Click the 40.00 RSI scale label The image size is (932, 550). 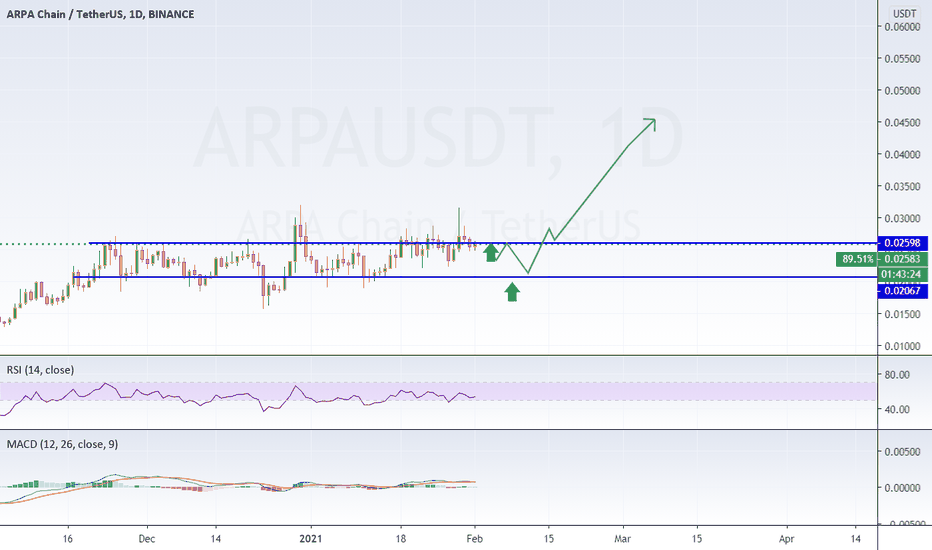coord(897,409)
